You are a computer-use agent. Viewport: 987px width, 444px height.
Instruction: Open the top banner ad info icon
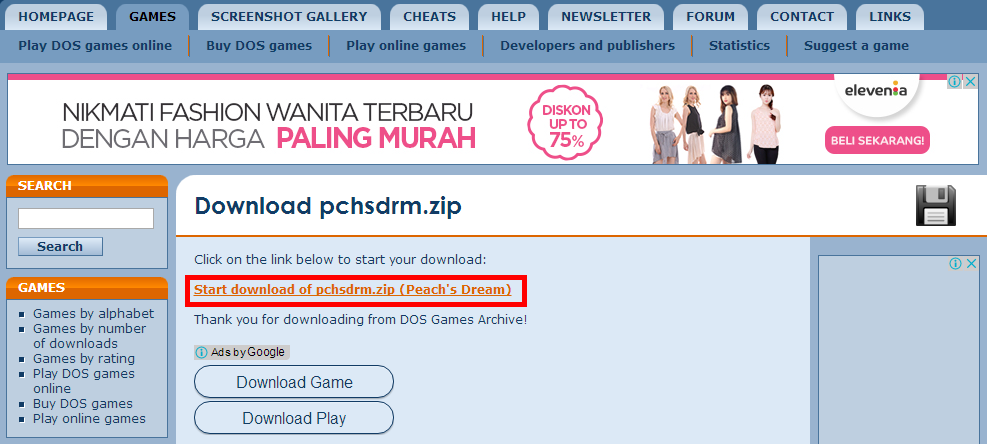coord(954,82)
